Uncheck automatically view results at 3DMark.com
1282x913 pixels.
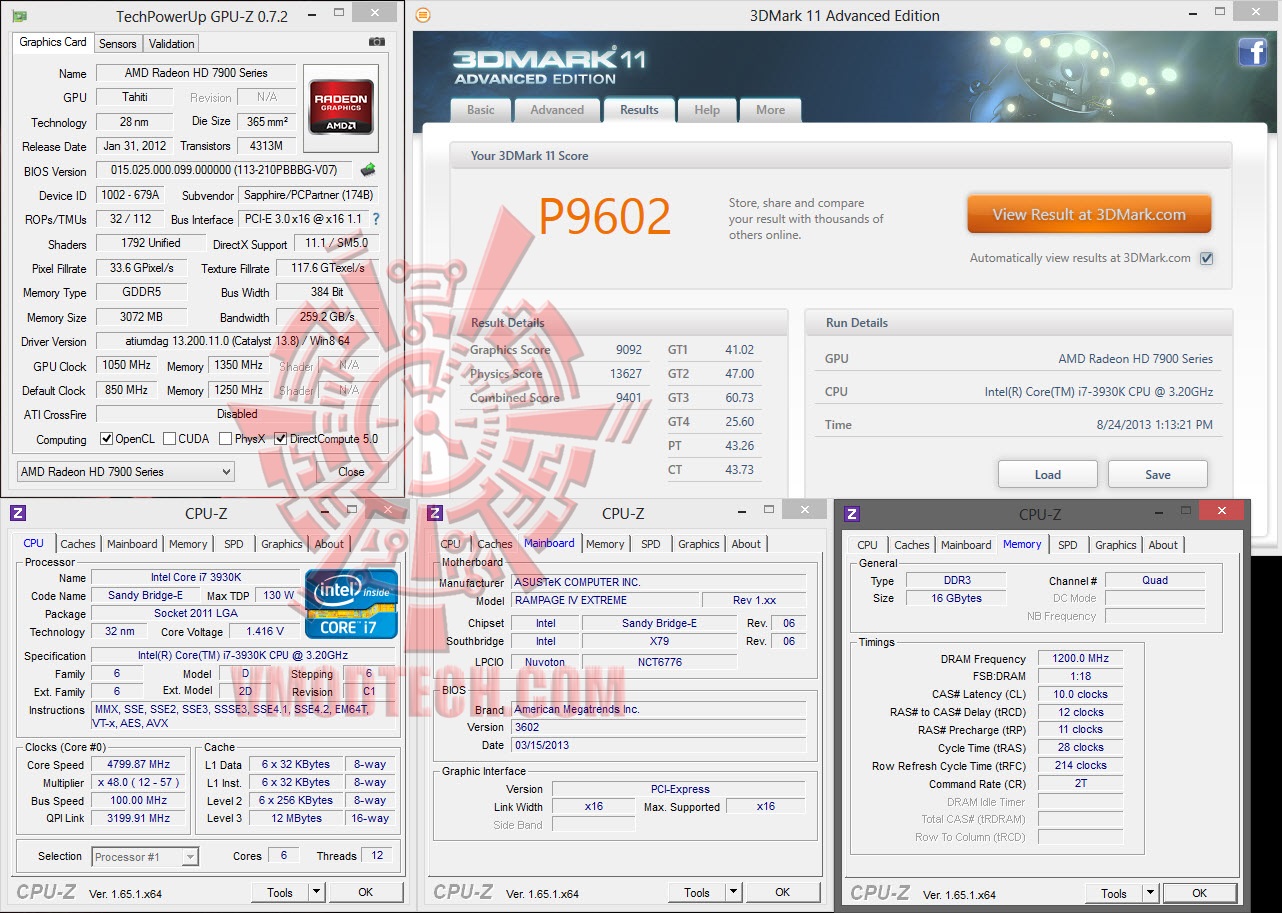[1206, 258]
